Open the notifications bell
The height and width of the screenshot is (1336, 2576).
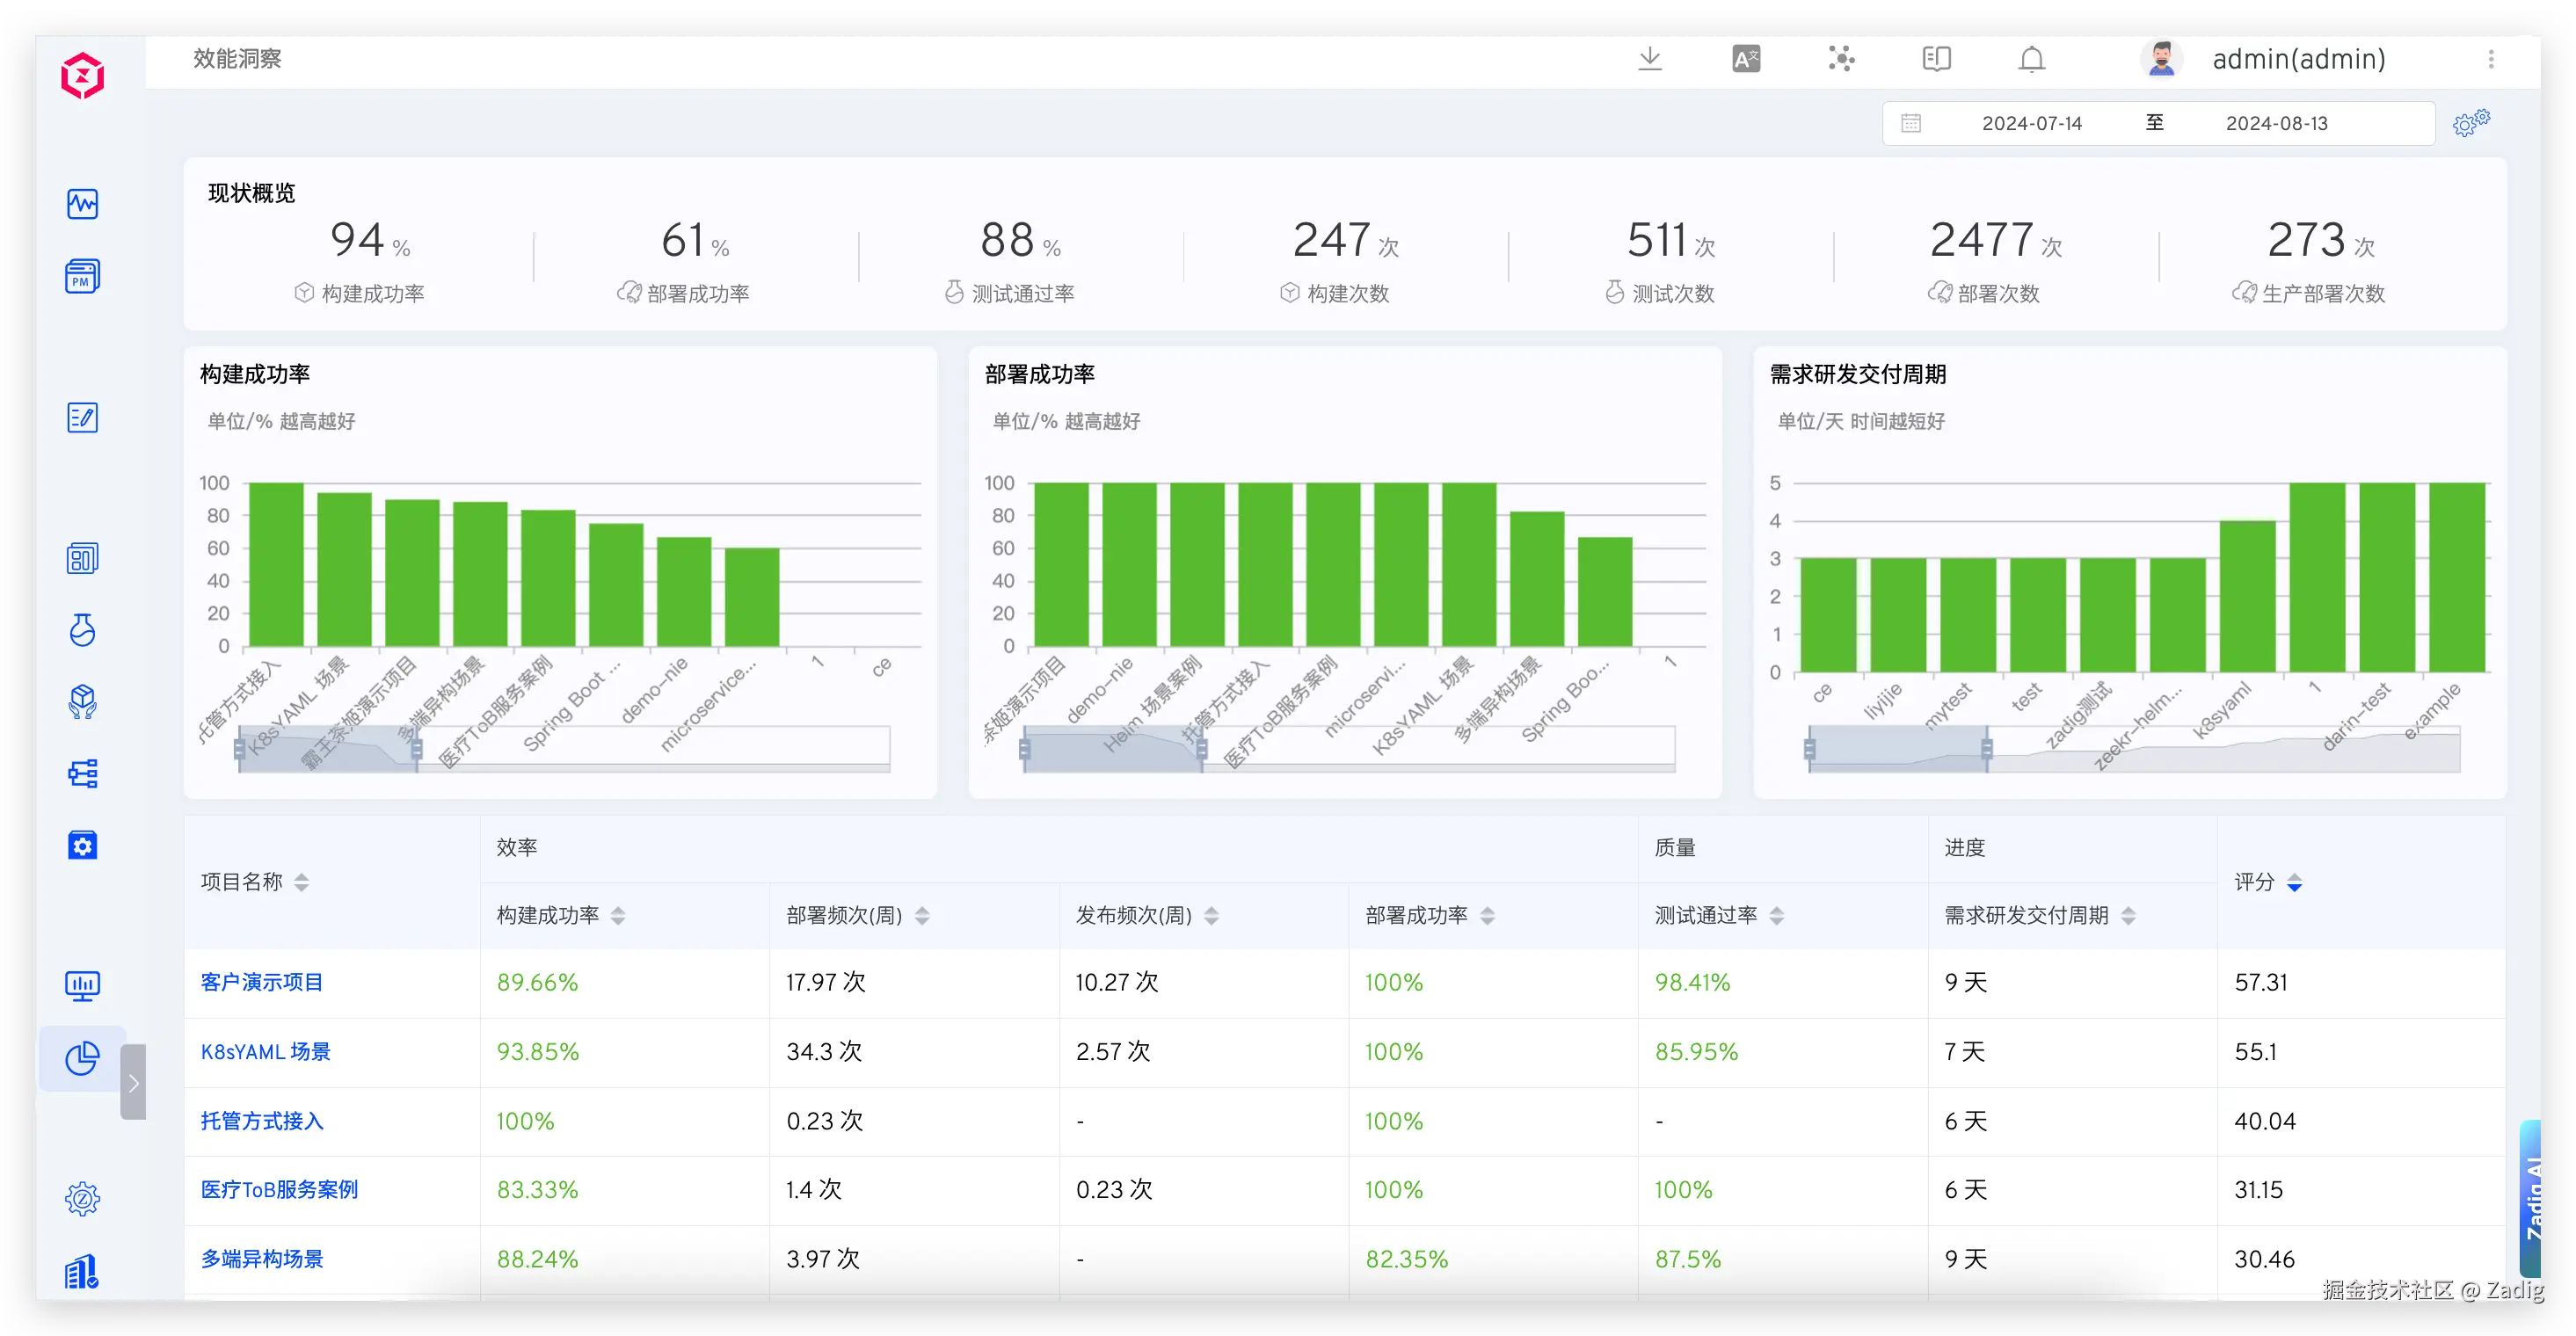pyautogui.click(x=2031, y=59)
